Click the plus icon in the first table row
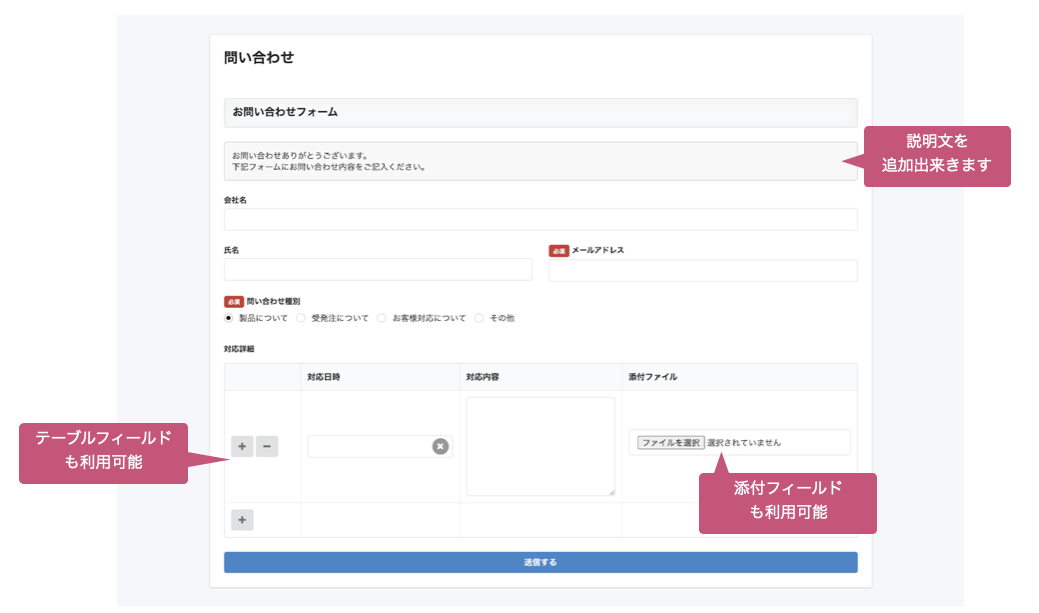 tap(242, 447)
